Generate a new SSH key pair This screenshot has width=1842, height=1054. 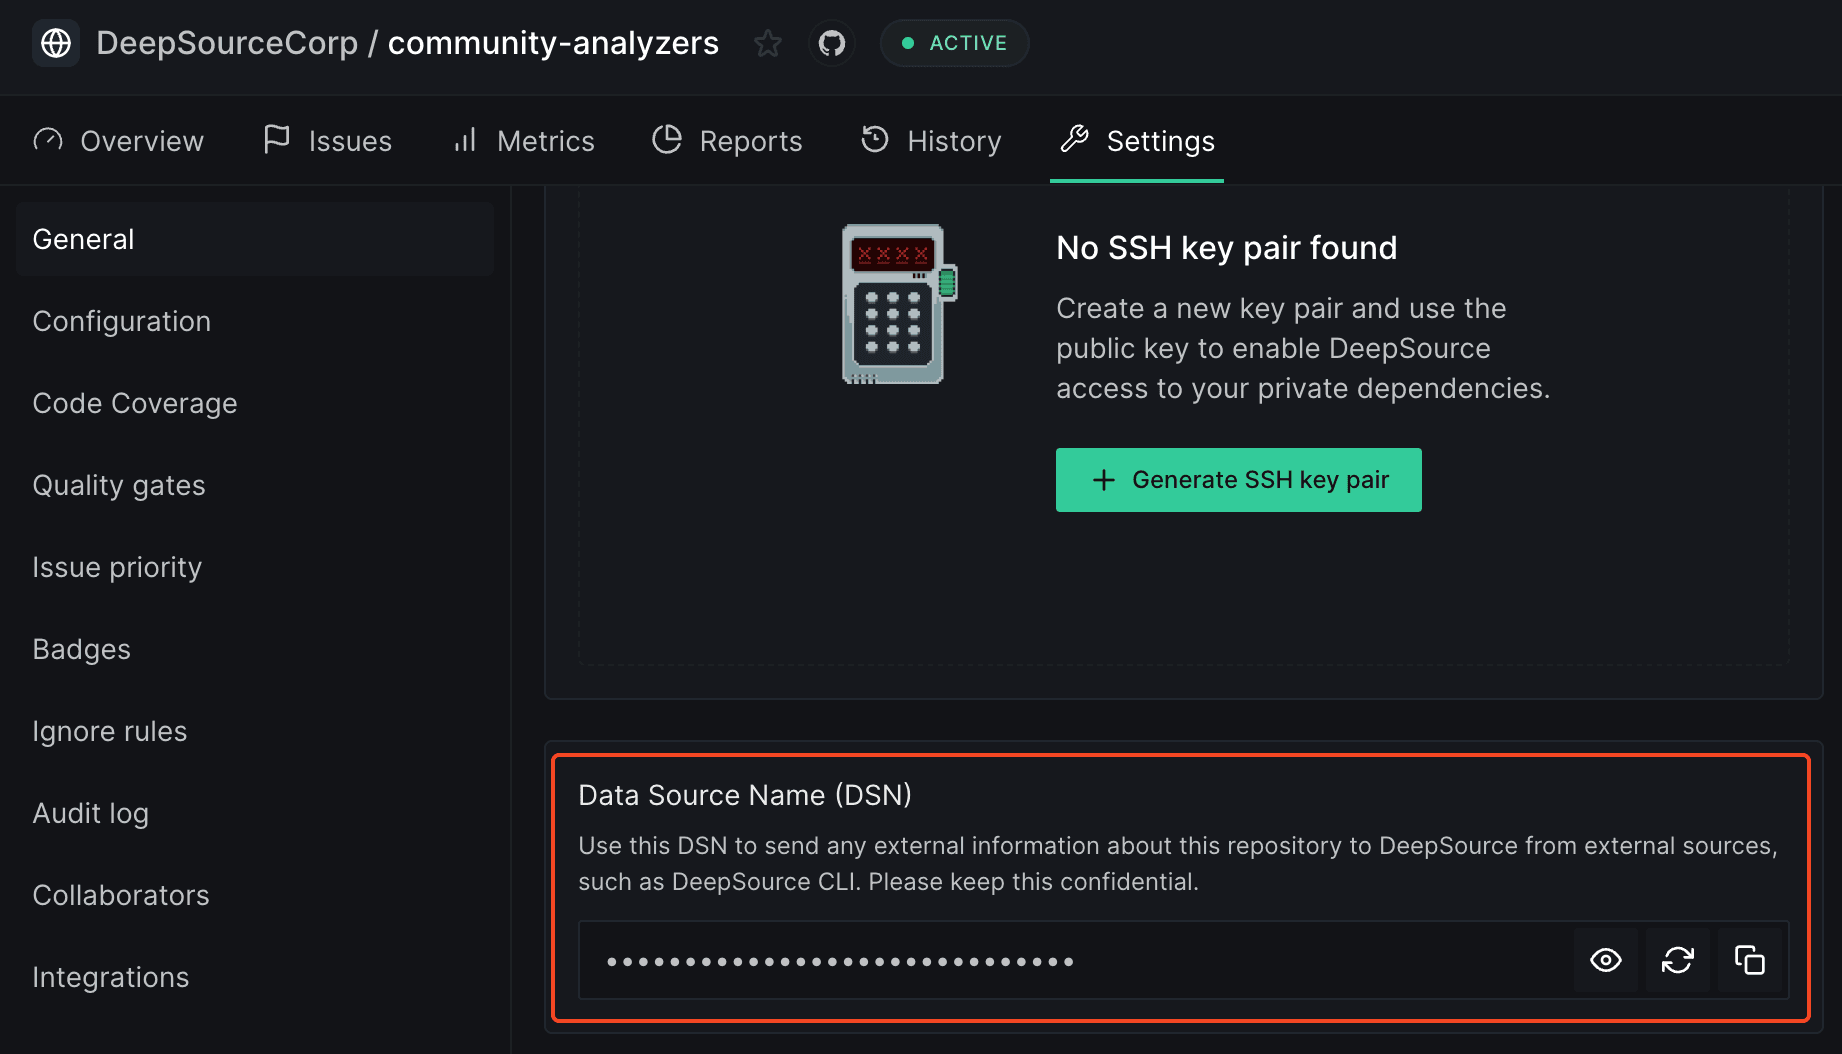1238,480
